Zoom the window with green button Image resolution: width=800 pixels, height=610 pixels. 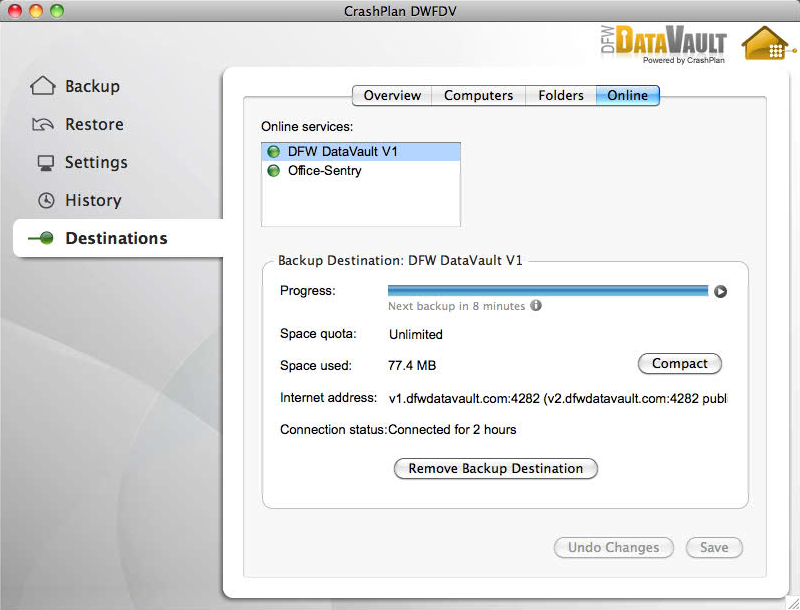(x=57, y=11)
